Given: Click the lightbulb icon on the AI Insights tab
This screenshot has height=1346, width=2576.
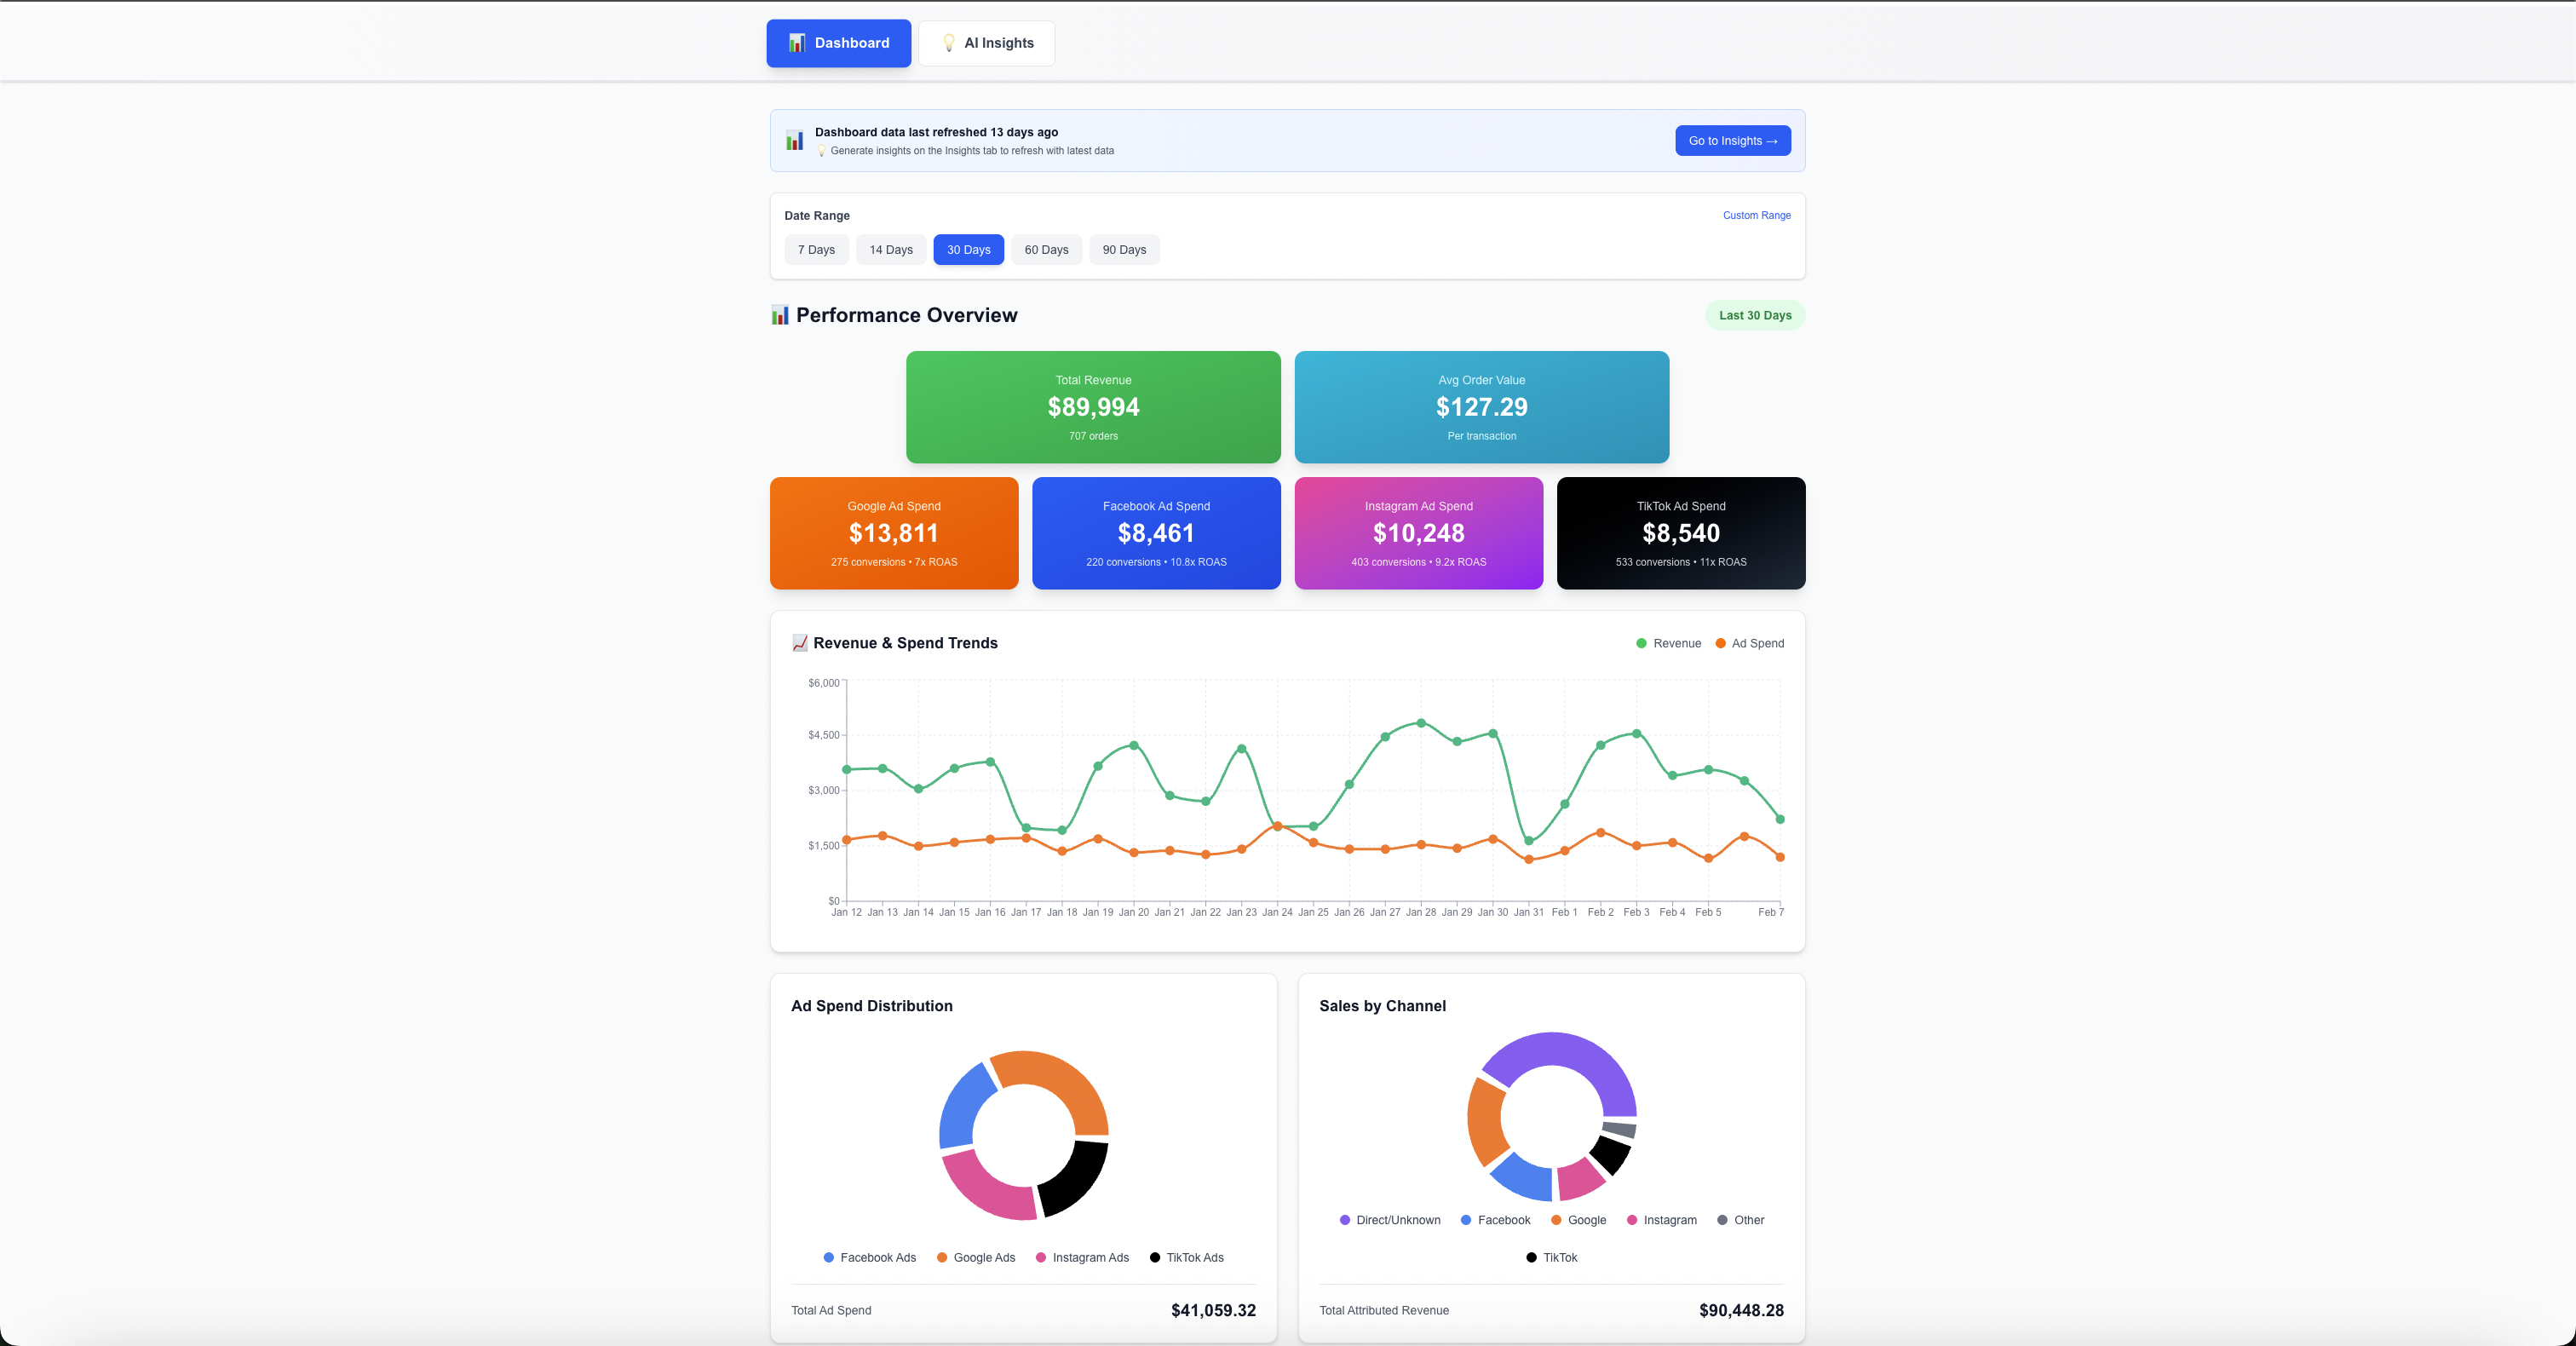Looking at the screenshot, I should 949,43.
